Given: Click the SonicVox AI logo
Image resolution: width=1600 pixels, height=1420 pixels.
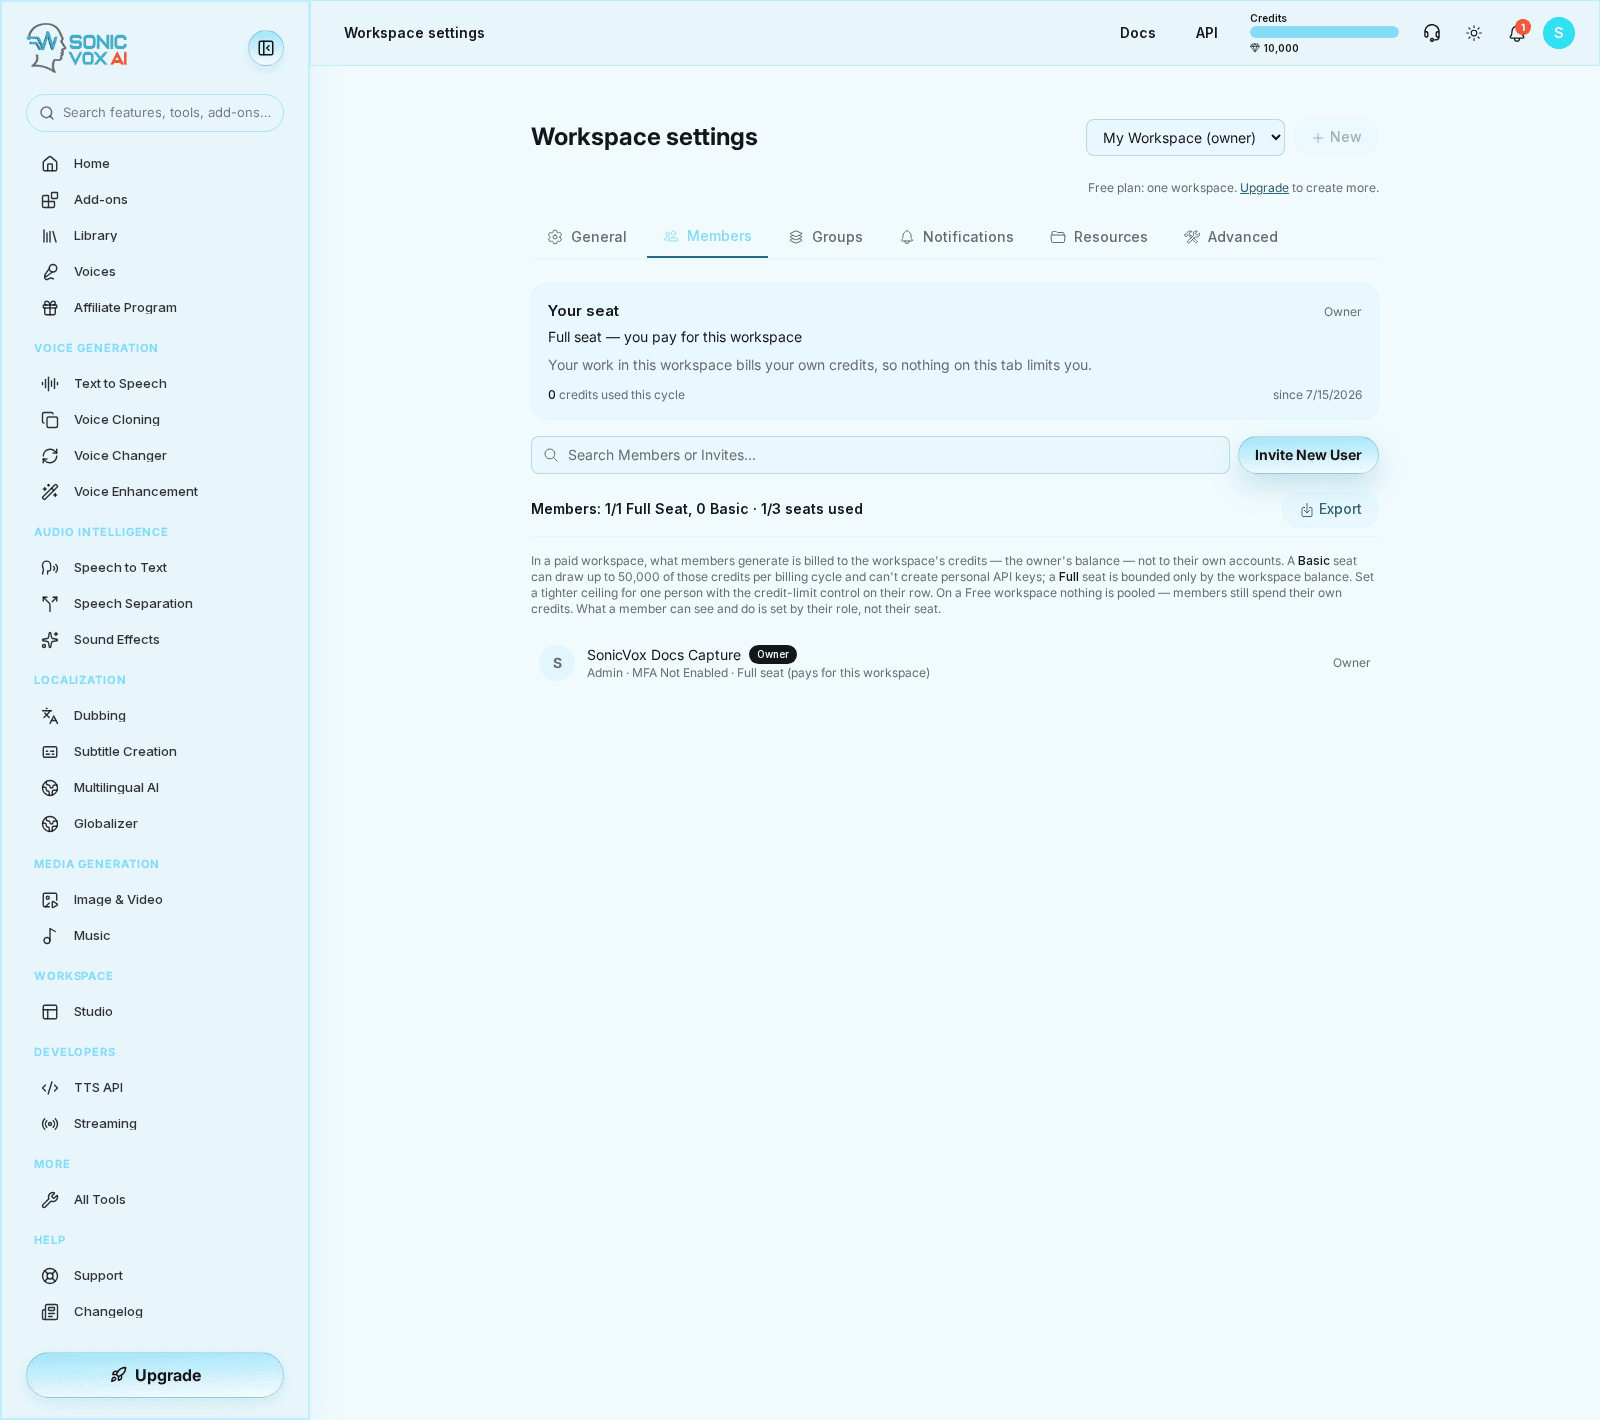Looking at the screenshot, I should pos(78,48).
